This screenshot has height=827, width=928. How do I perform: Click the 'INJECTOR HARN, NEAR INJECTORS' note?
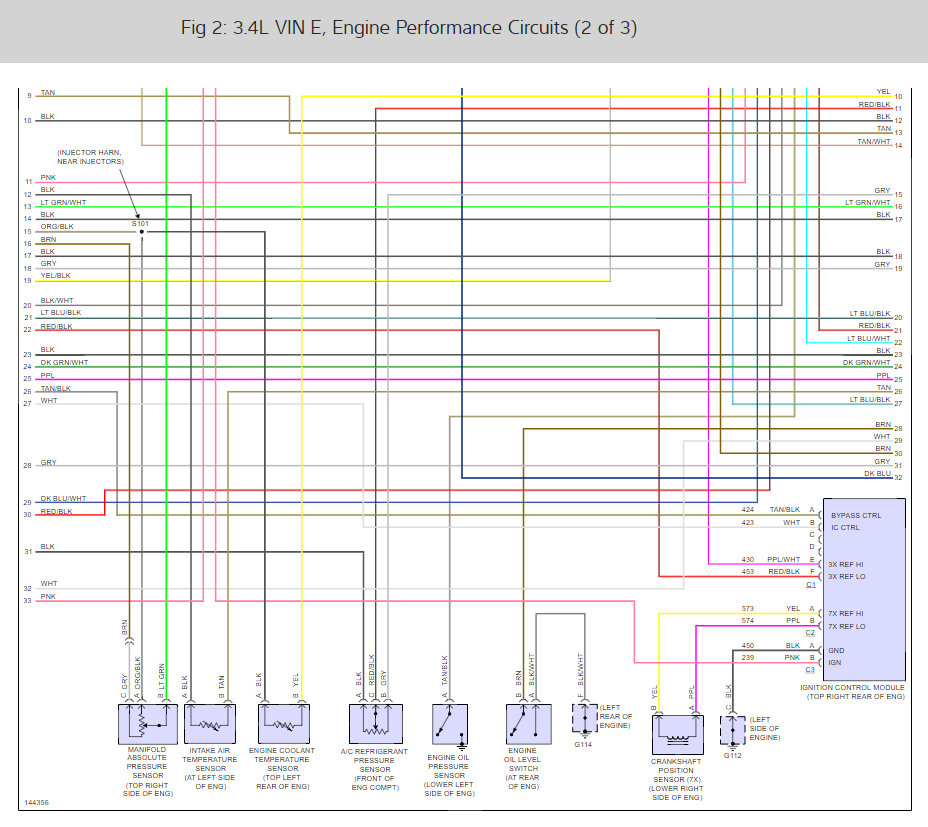click(90, 157)
